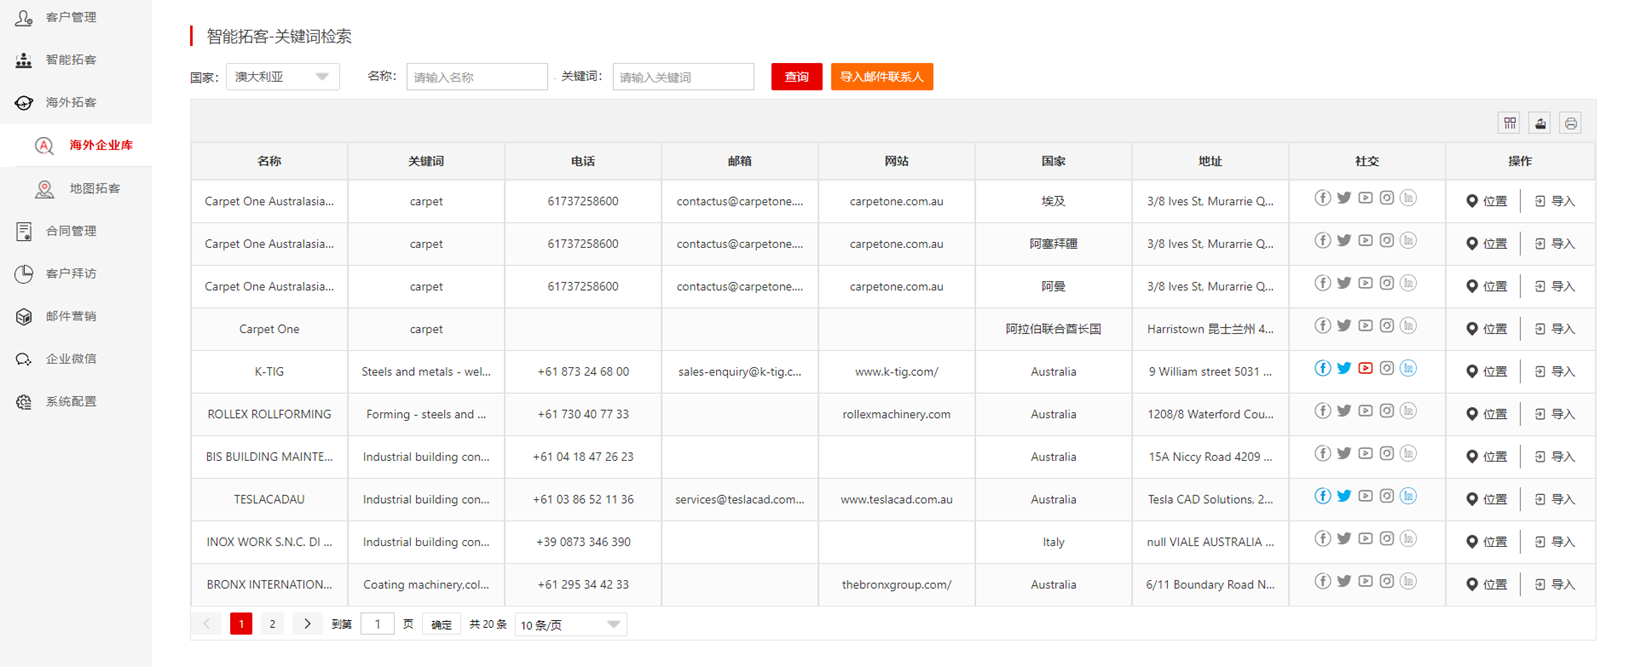The image size is (1635, 667).
Task: Go to page 2 in pagination
Action: click(272, 624)
